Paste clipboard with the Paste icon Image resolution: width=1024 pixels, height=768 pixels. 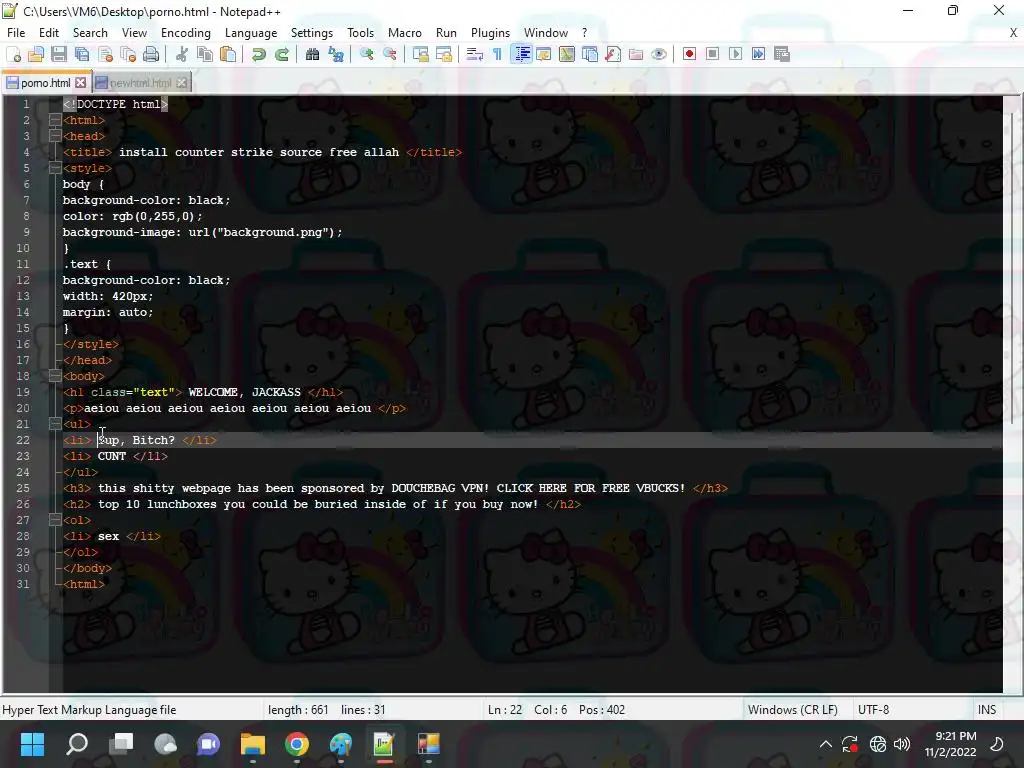coord(228,54)
